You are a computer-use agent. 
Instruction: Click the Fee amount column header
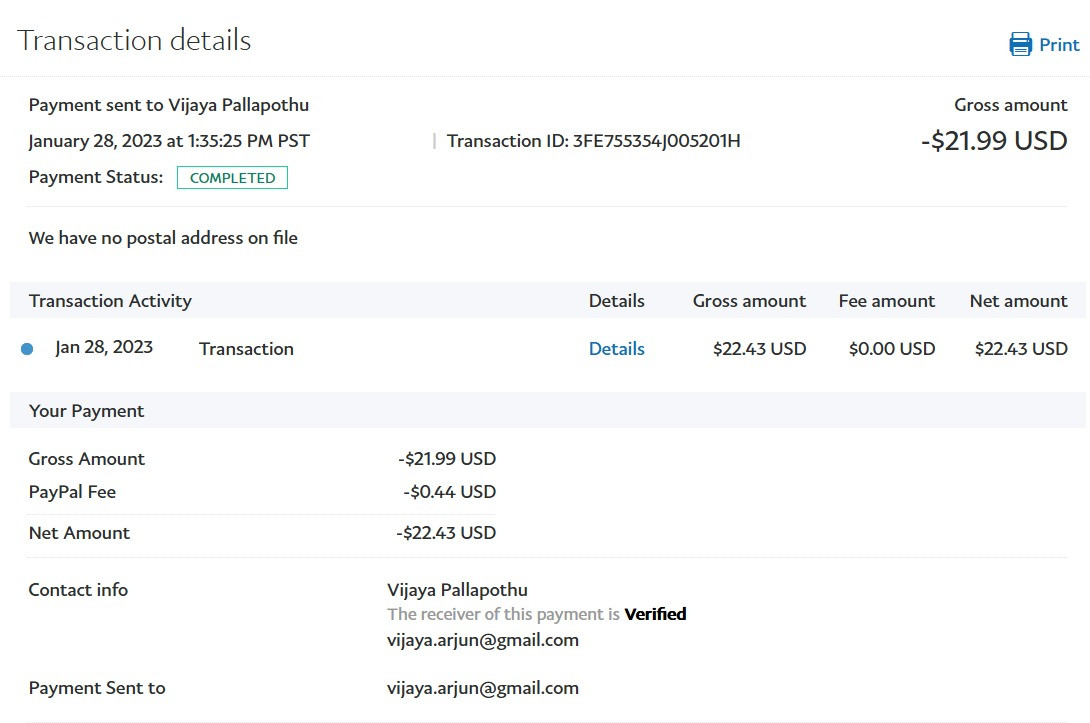[x=886, y=301]
